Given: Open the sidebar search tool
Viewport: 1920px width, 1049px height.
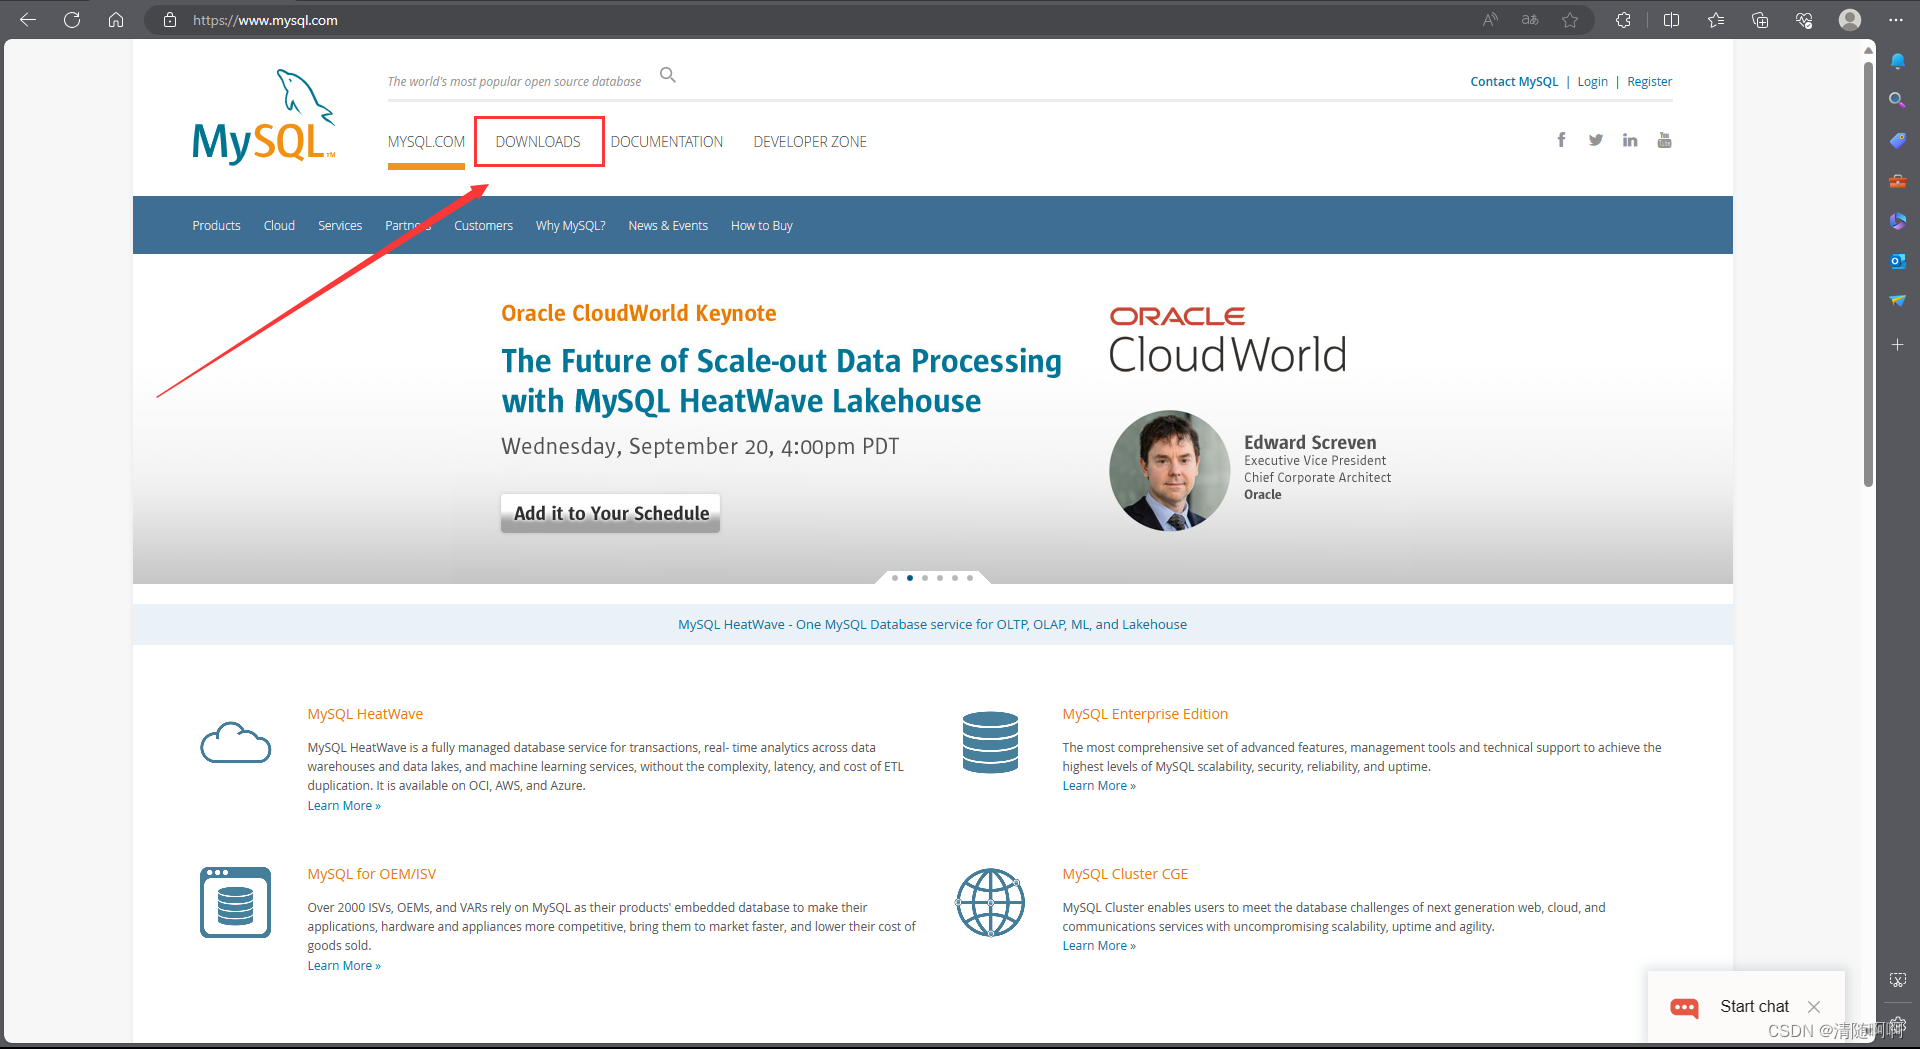Looking at the screenshot, I should click(1897, 100).
